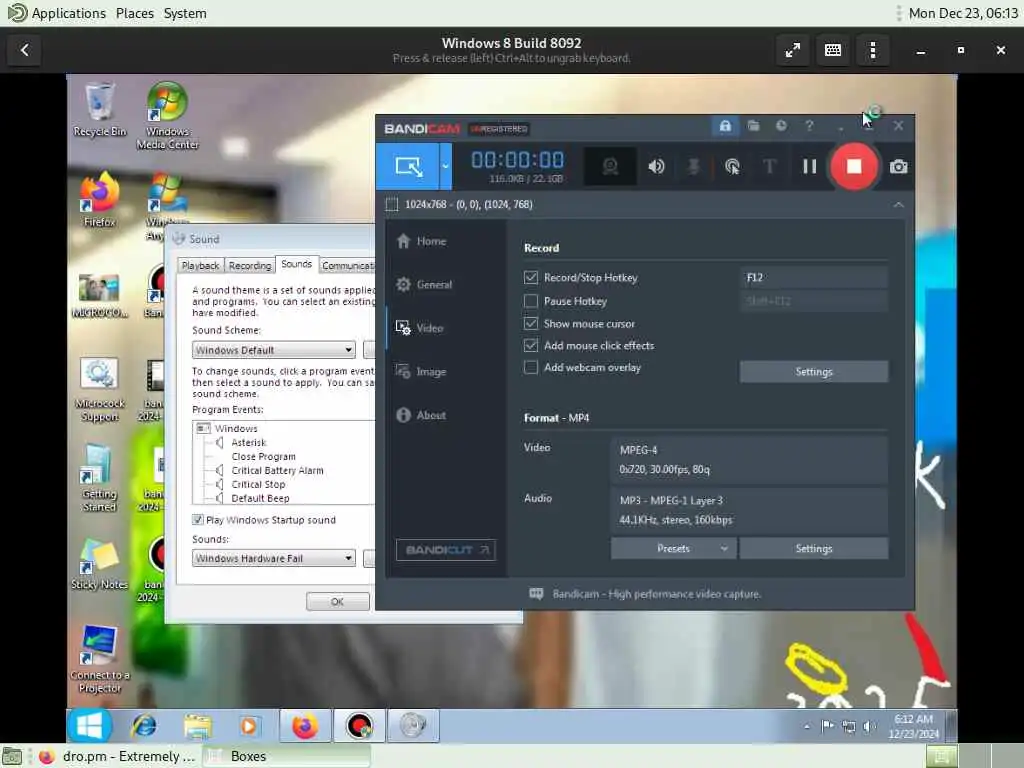Click the F12 record hotkey field

pyautogui.click(x=814, y=278)
